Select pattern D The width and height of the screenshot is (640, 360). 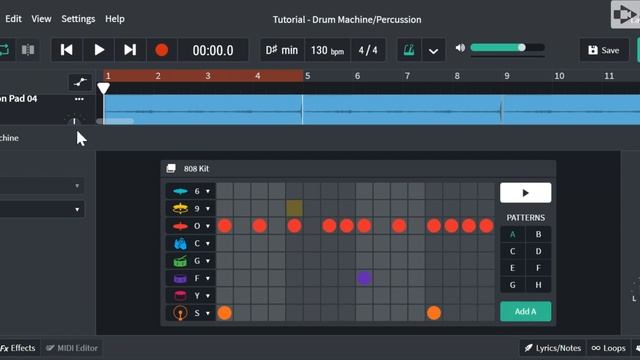click(538, 251)
